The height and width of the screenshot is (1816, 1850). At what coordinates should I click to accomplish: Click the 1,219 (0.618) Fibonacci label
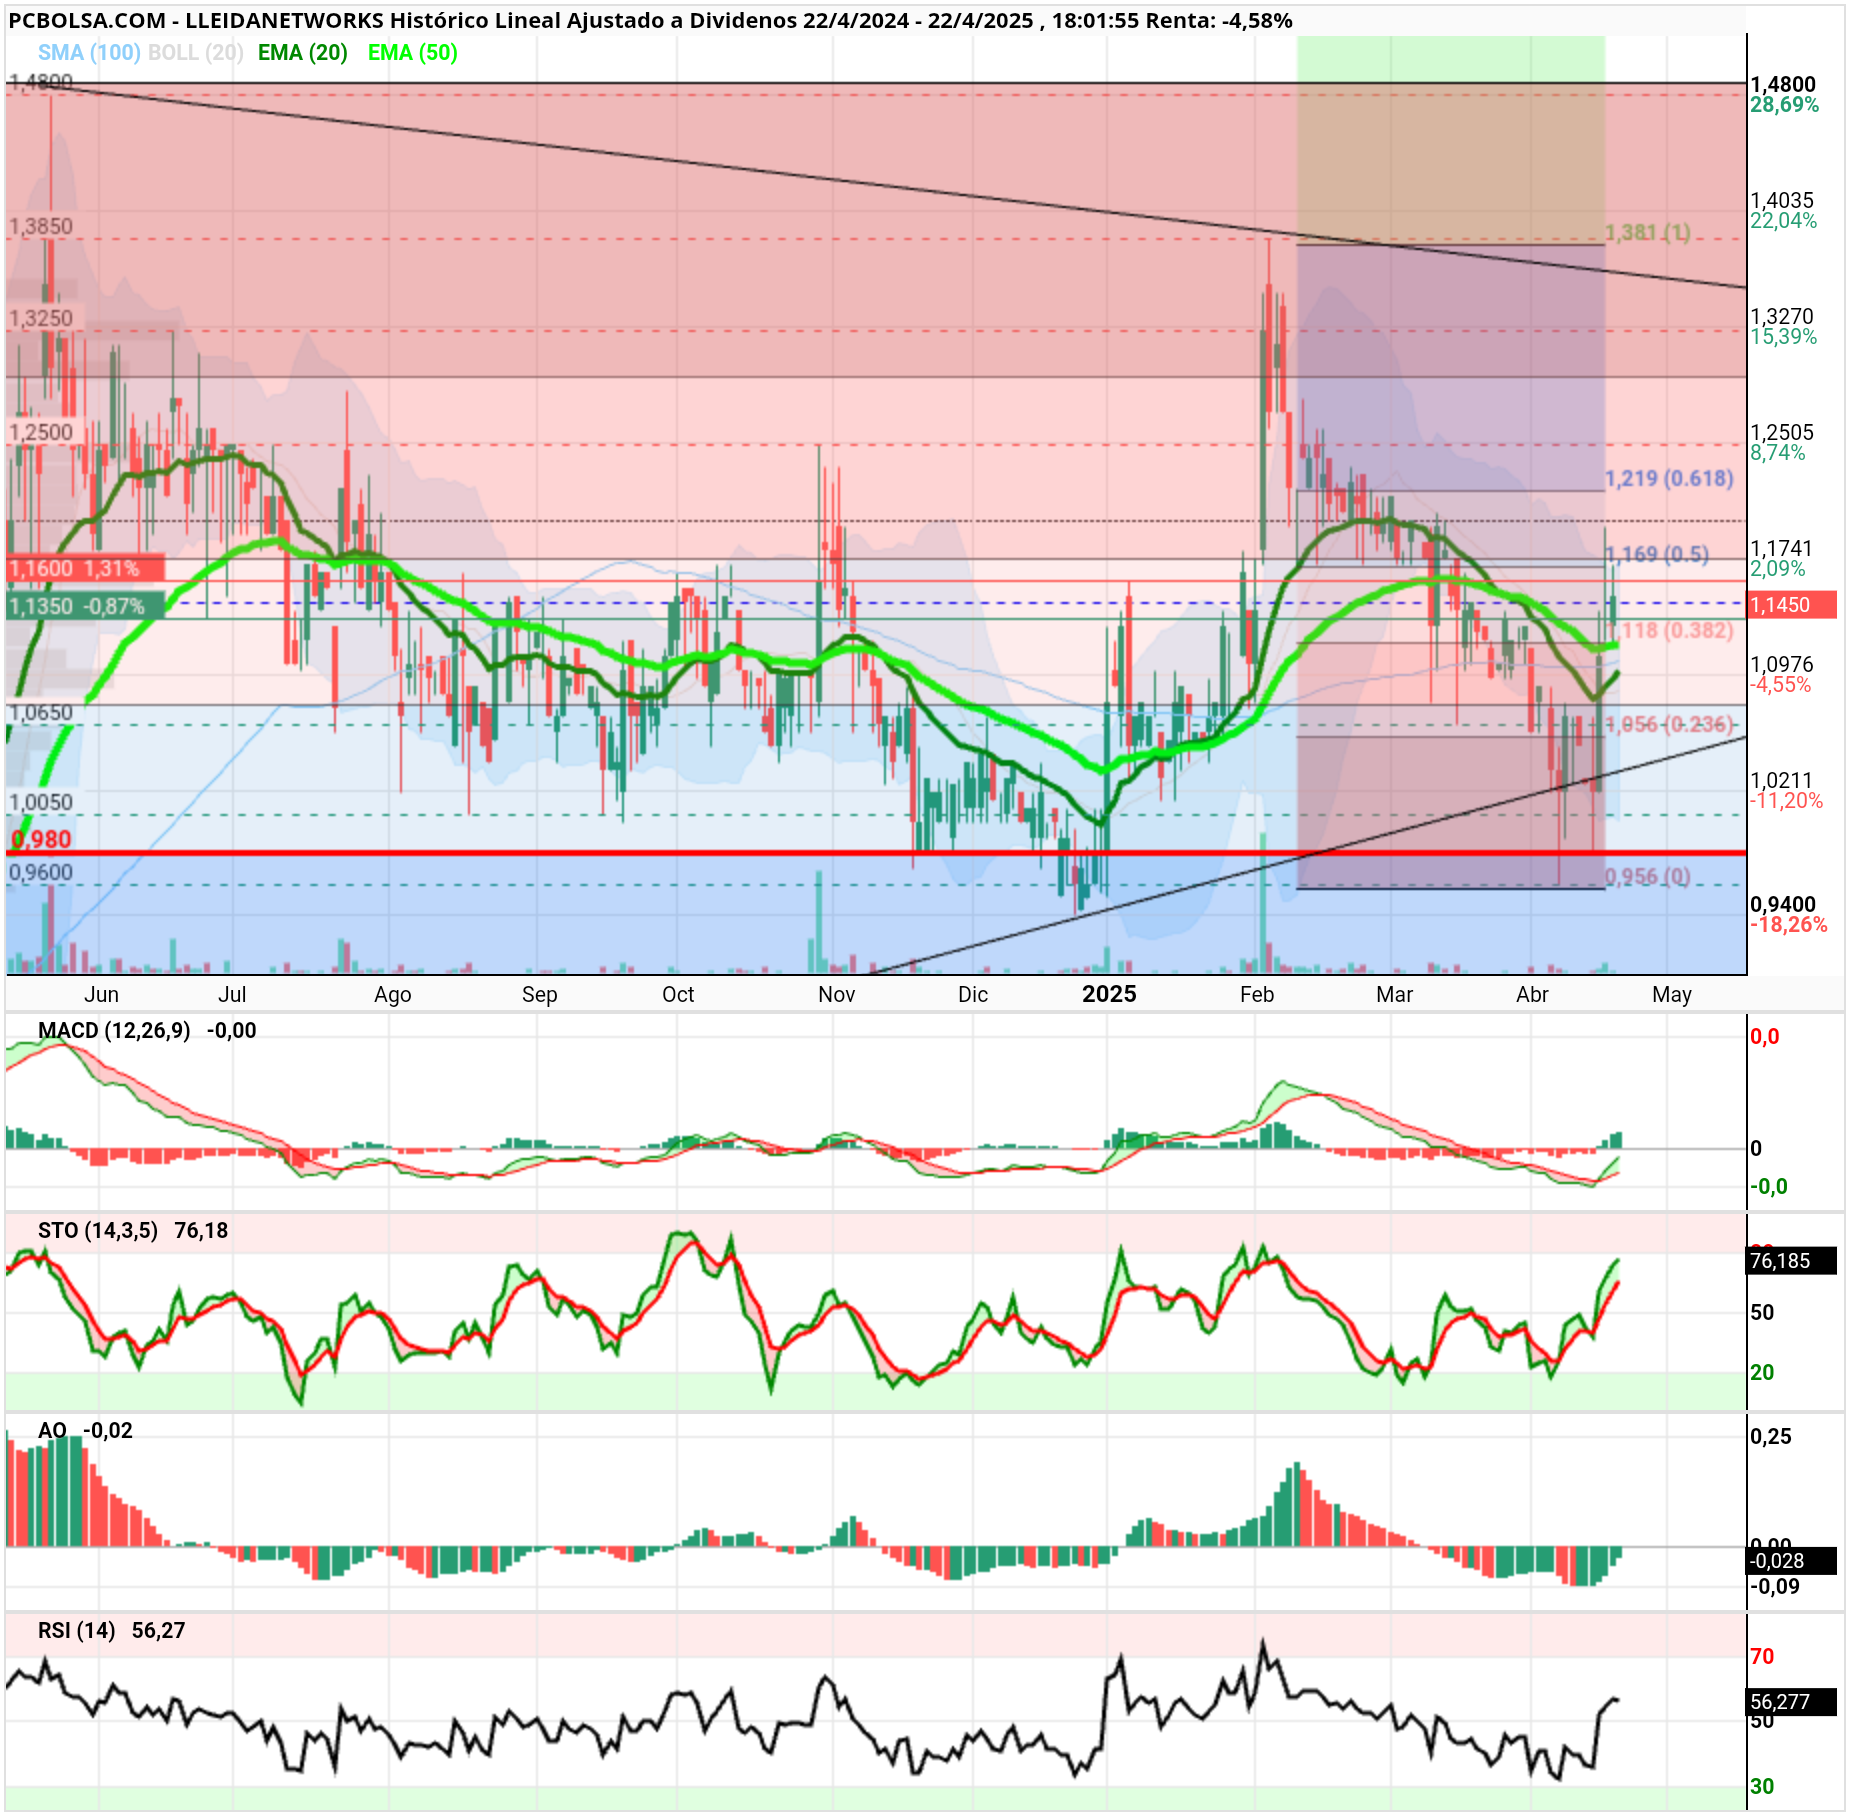(1669, 478)
